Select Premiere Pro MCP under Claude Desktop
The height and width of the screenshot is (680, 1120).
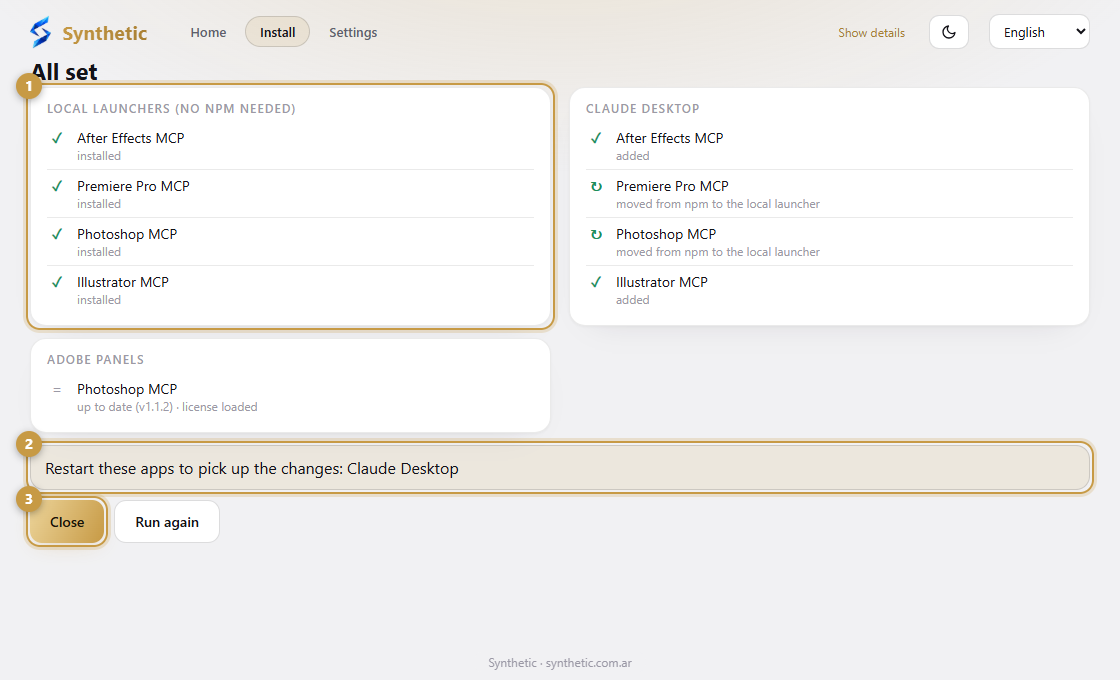coord(829,194)
